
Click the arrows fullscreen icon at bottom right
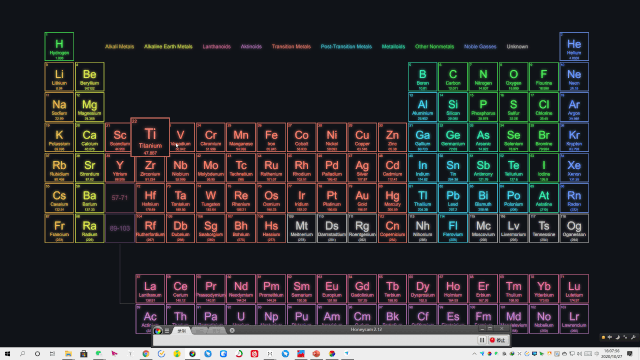(x=625, y=337)
